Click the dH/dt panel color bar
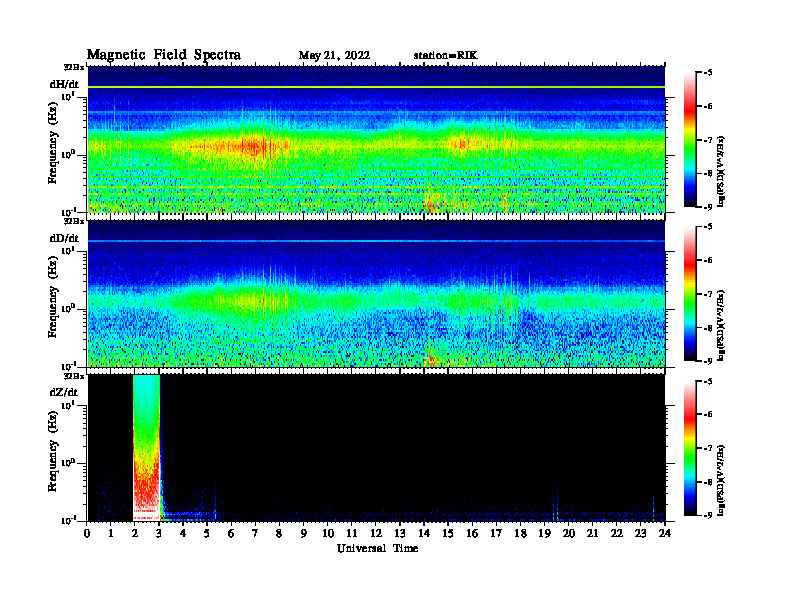 tap(690, 140)
